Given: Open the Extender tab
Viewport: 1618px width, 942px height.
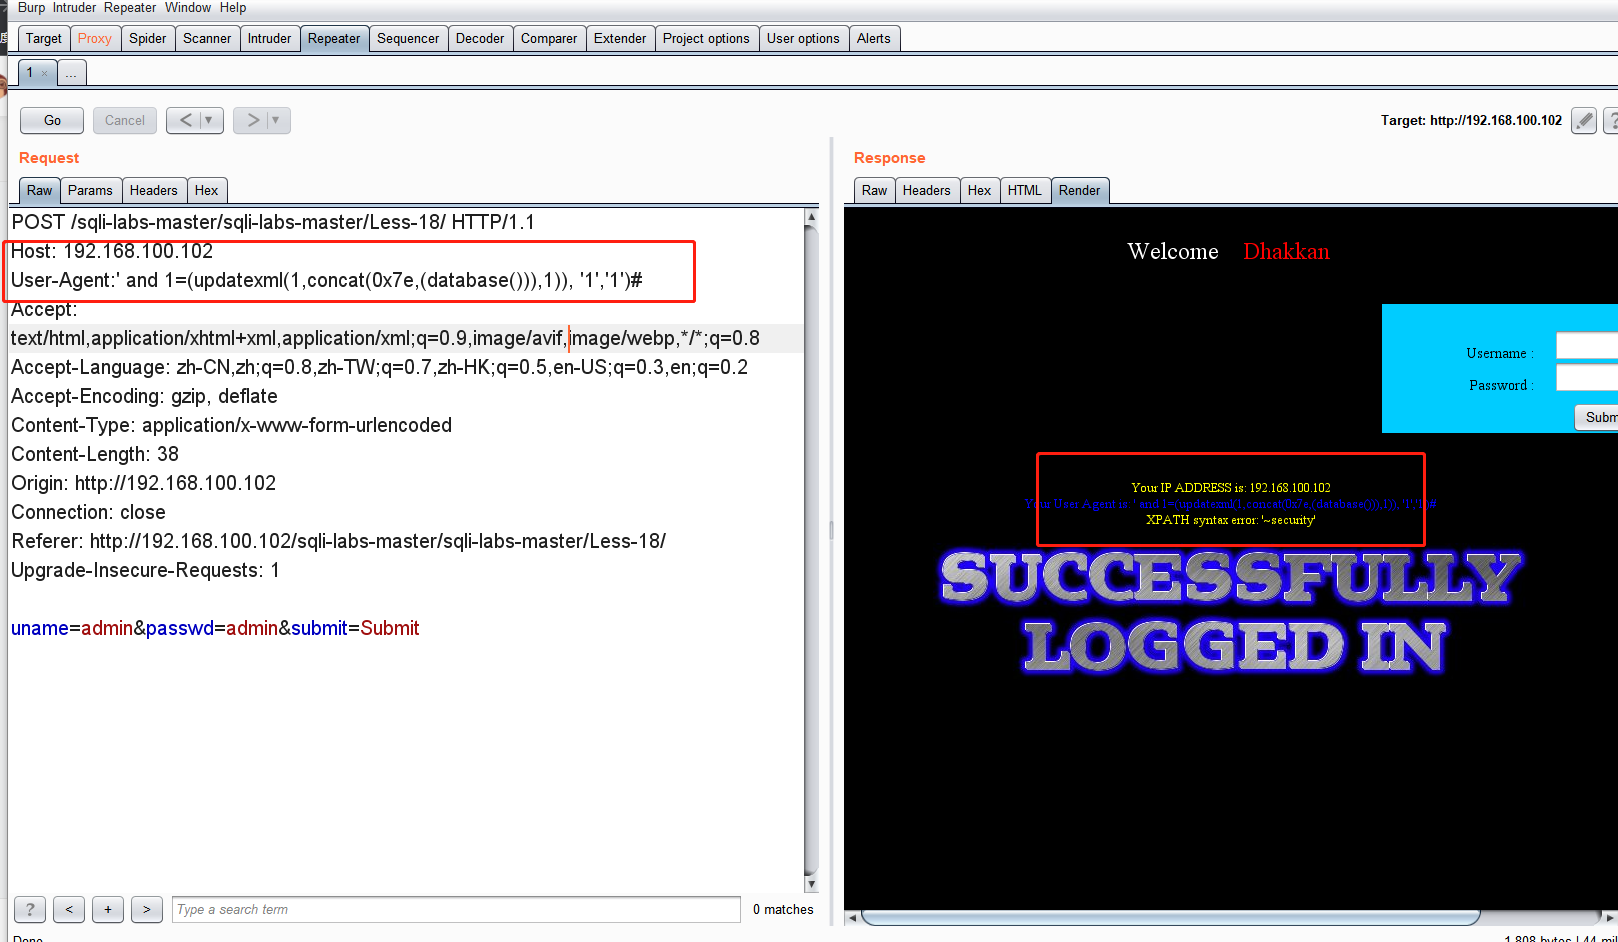Looking at the screenshot, I should click(620, 39).
